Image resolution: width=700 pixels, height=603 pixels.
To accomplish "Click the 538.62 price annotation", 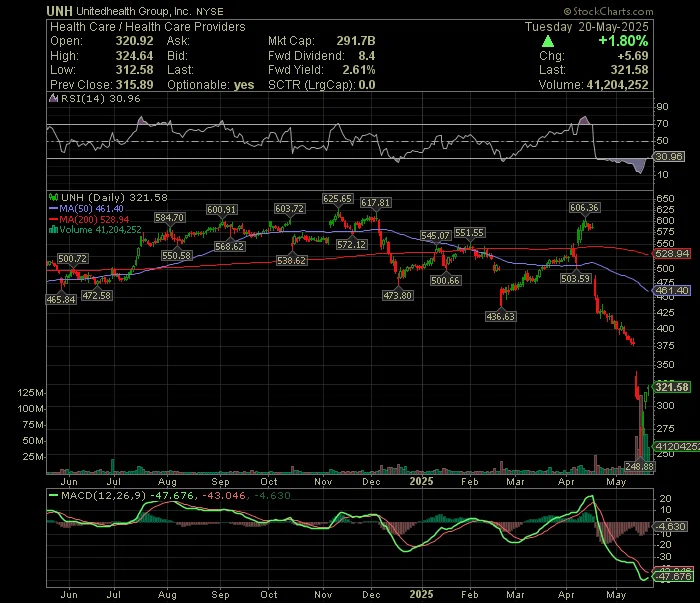I will point(292,260).
